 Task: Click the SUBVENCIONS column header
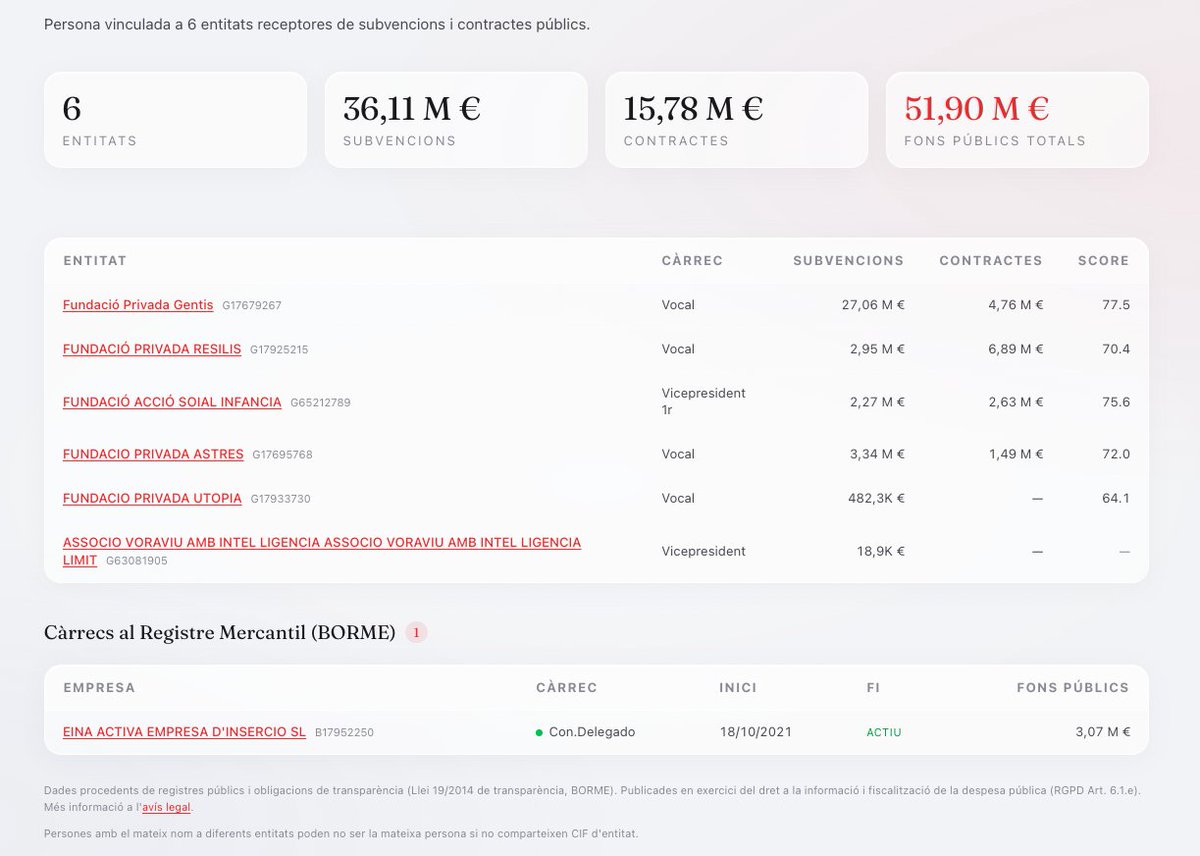tap(848, 261)
